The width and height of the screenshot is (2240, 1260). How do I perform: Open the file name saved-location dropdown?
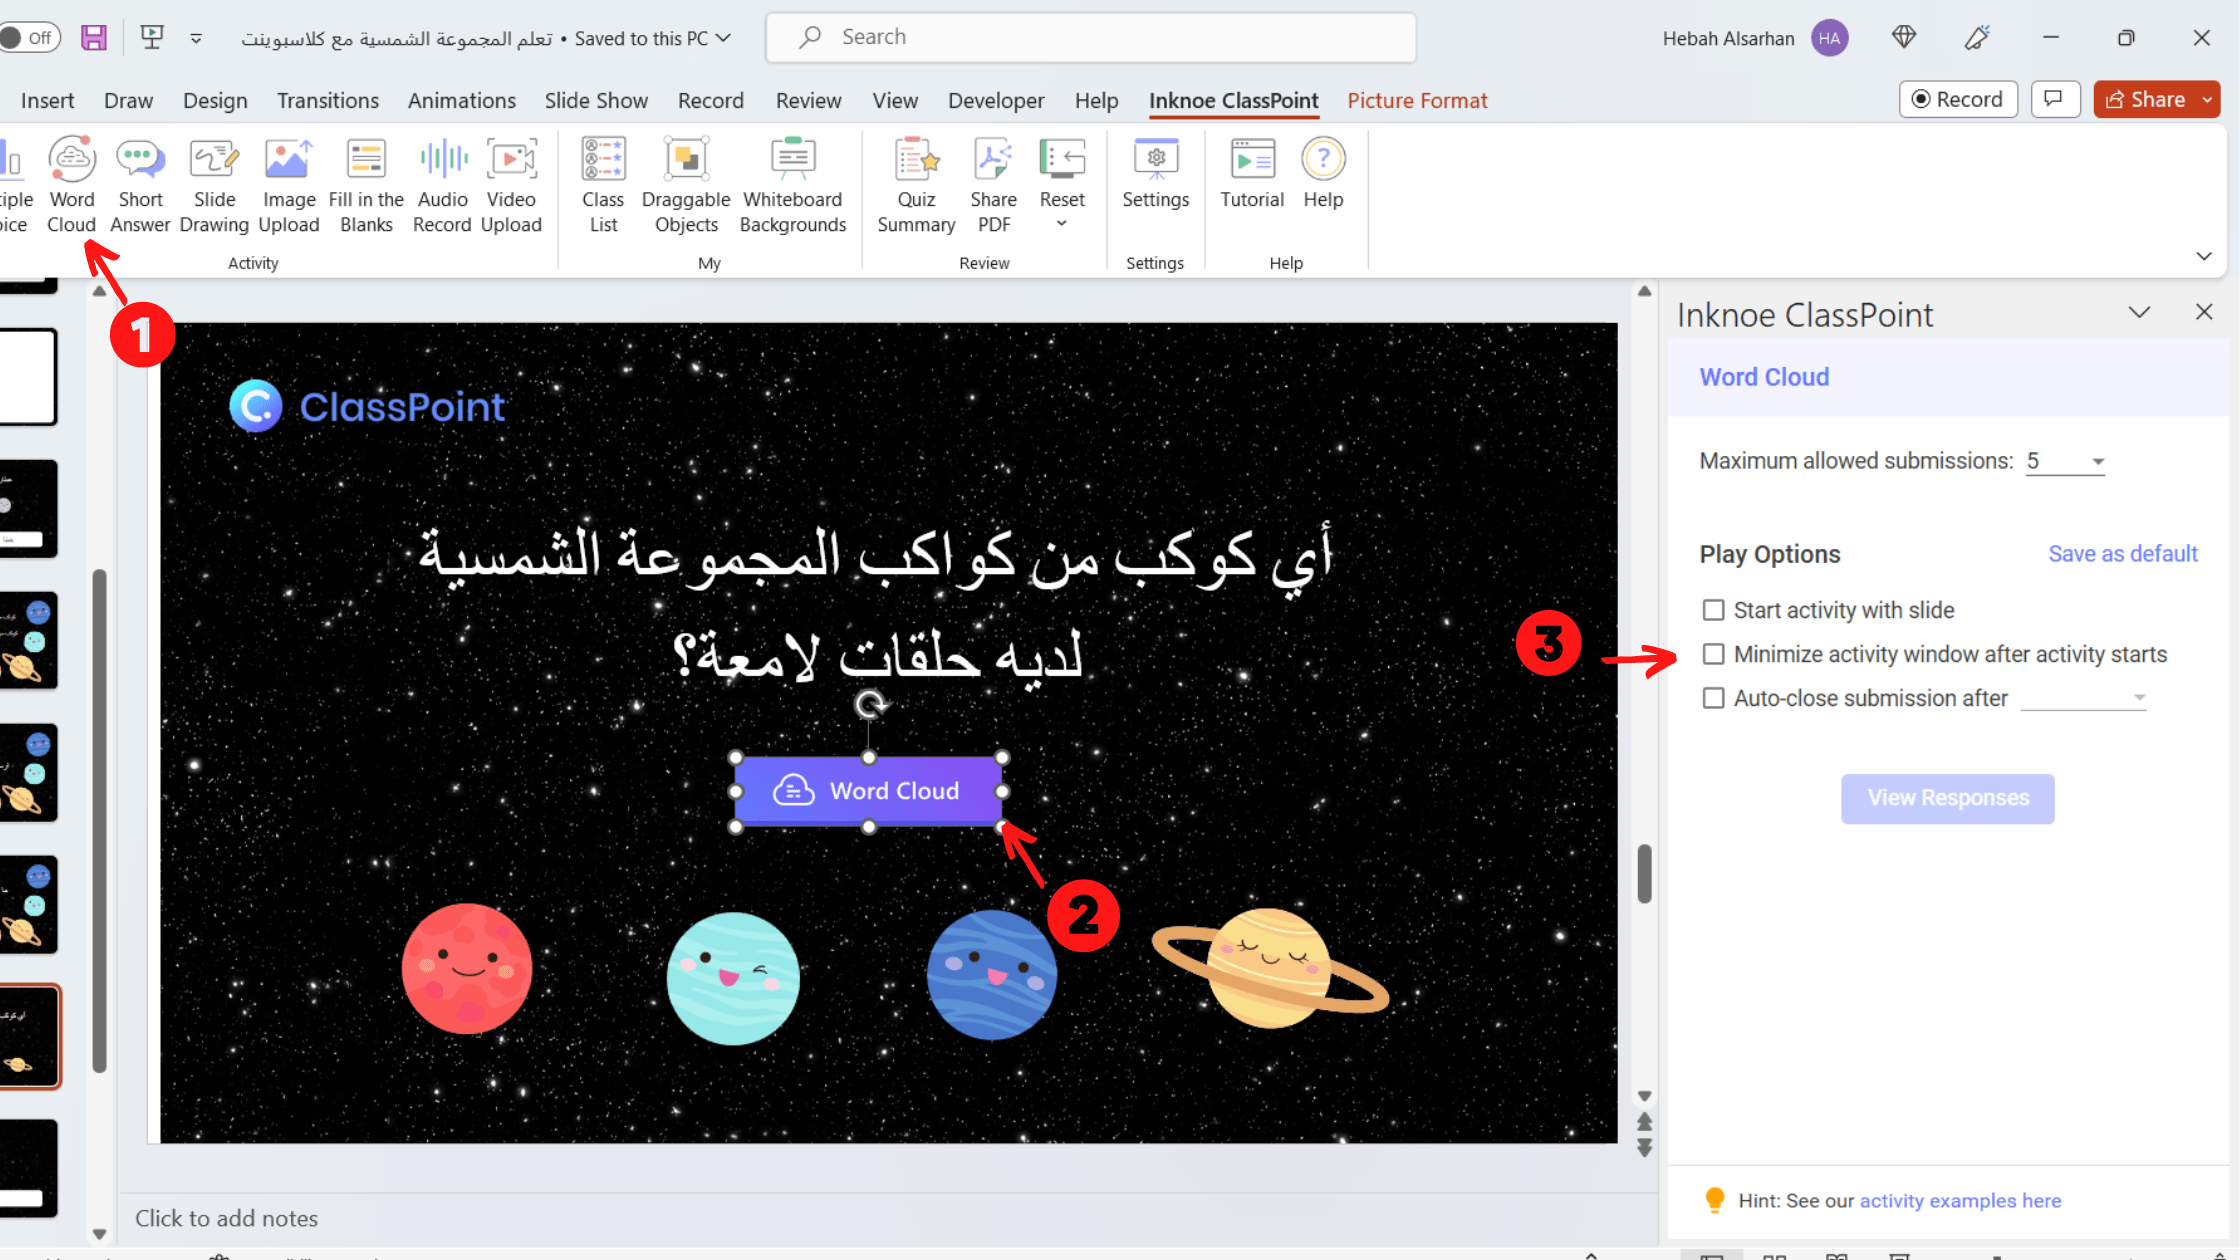click(724, 38)
